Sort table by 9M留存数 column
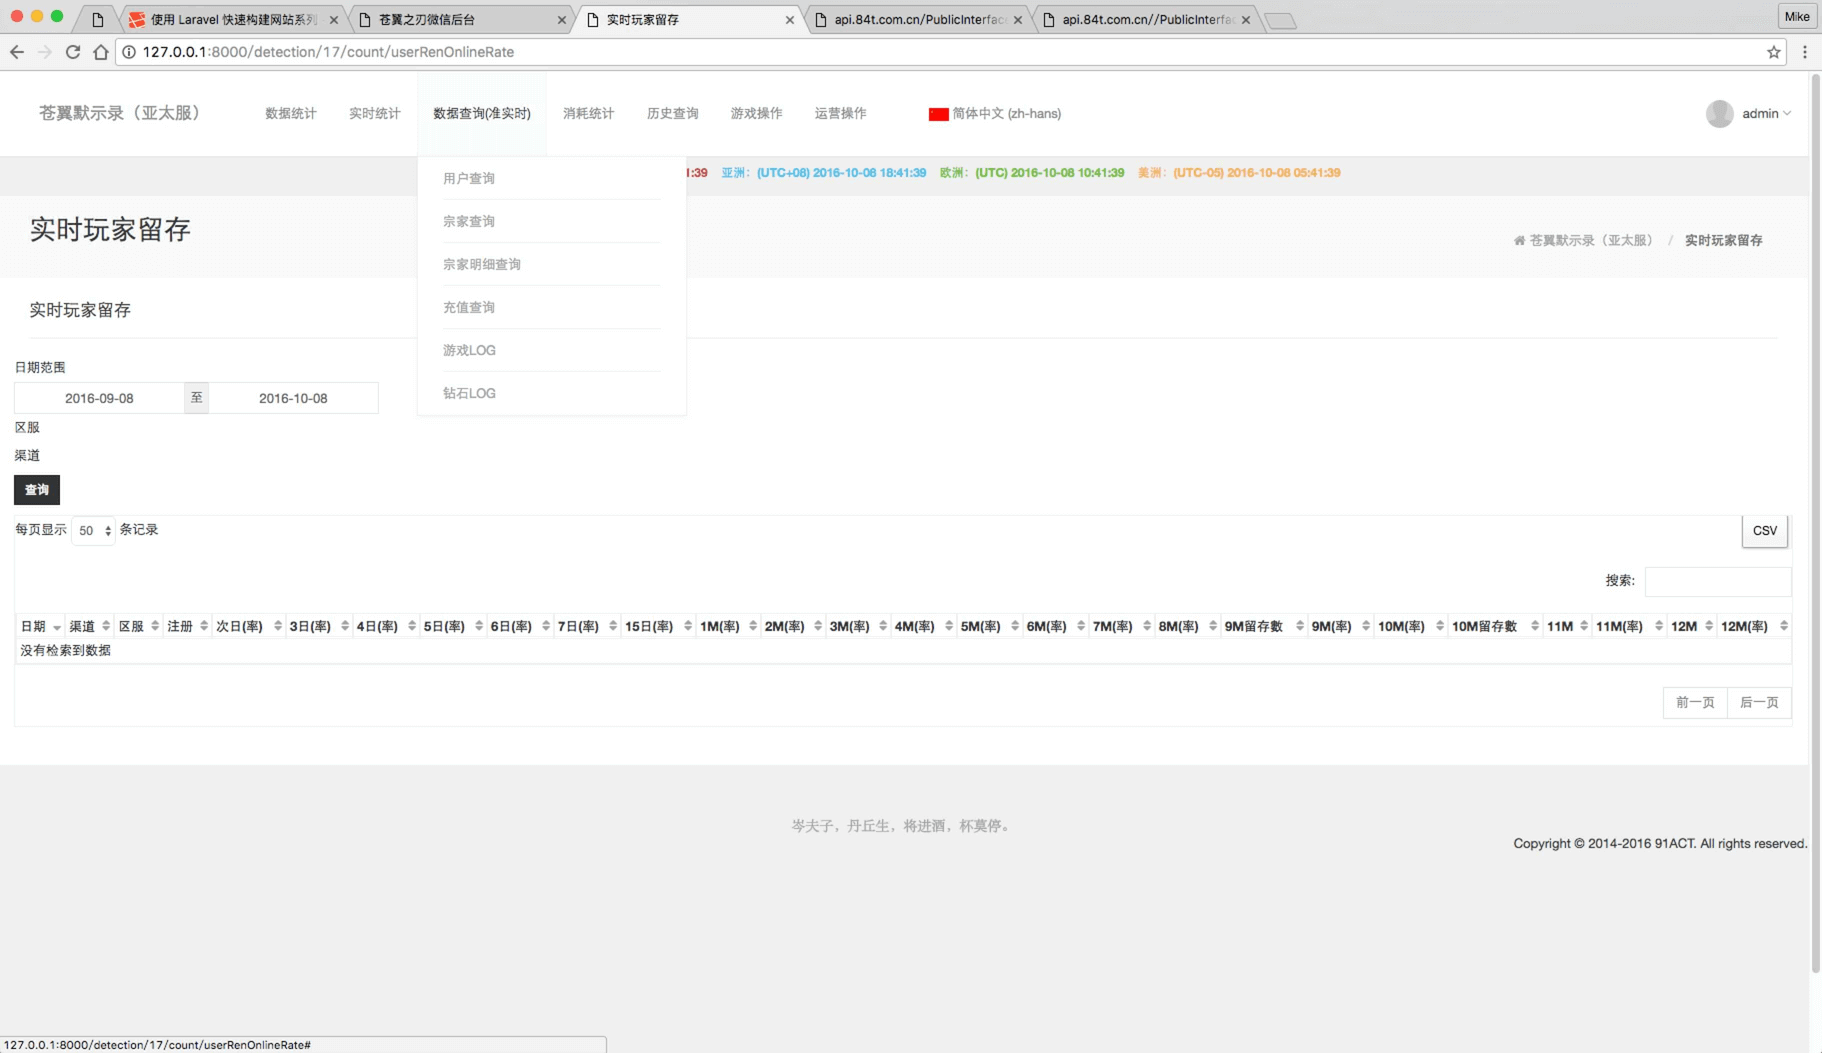Screen dimensions: 1822x1053 pyautogui.click(x=1262, y=627)
